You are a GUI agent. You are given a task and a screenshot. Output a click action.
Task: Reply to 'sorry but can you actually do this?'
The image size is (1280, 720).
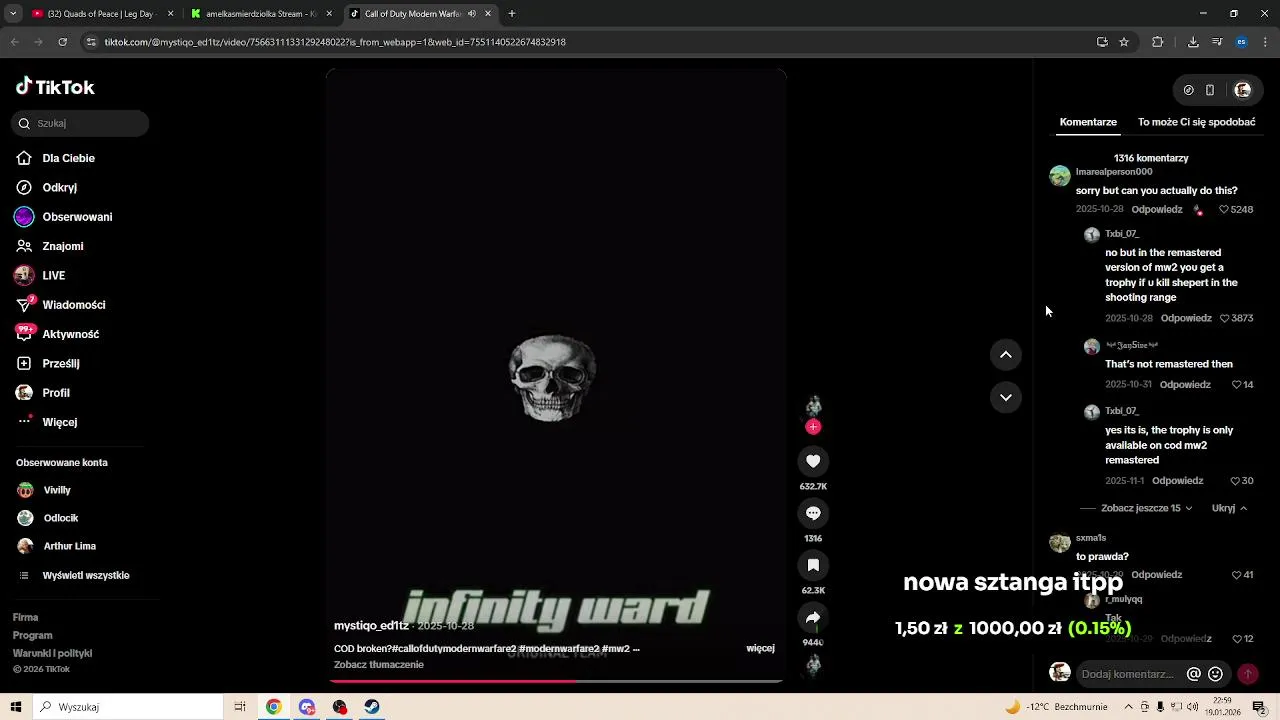point(1157,210)
